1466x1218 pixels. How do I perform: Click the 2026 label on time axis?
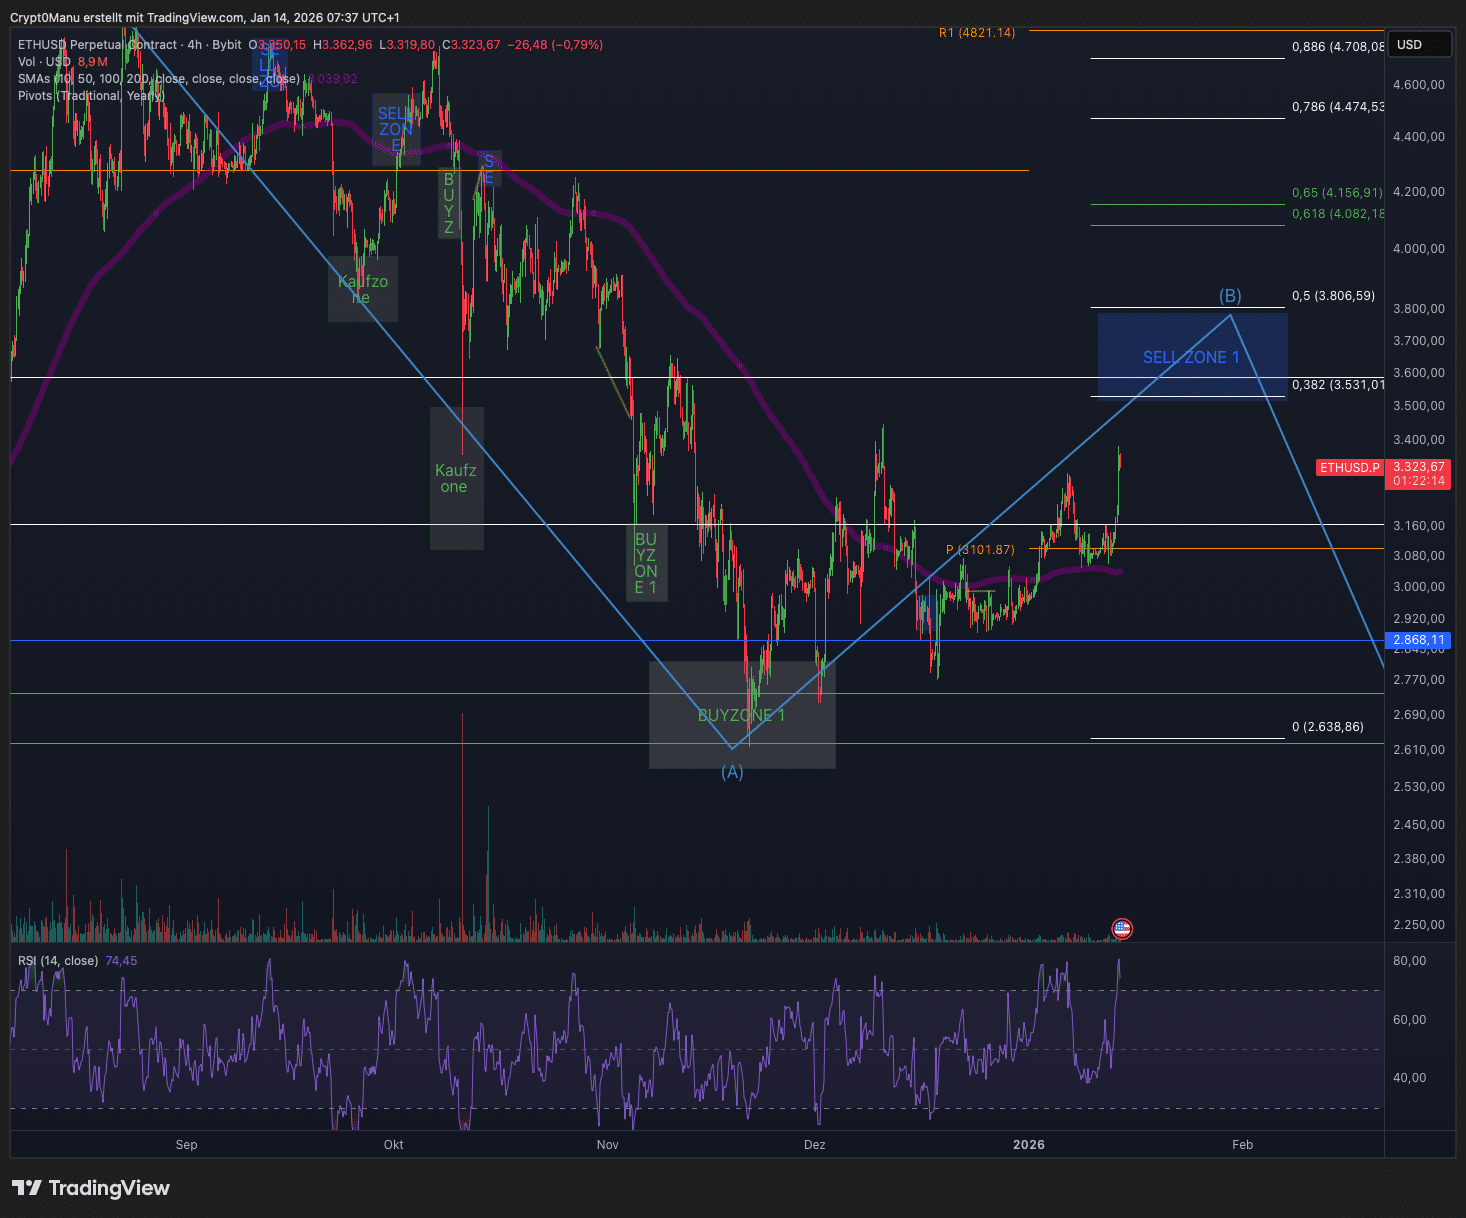coord(1028,1145)
